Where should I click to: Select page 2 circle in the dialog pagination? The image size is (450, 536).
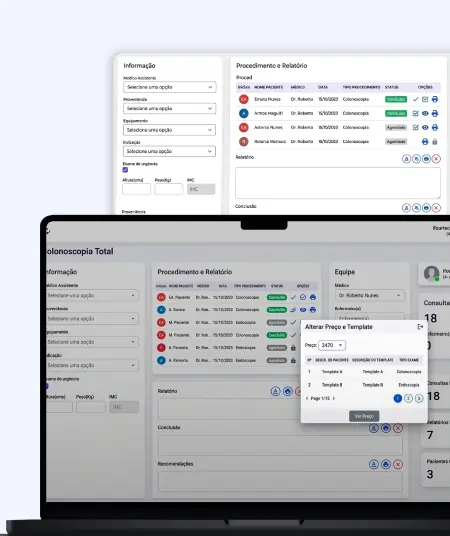click(x=408, y=398)
